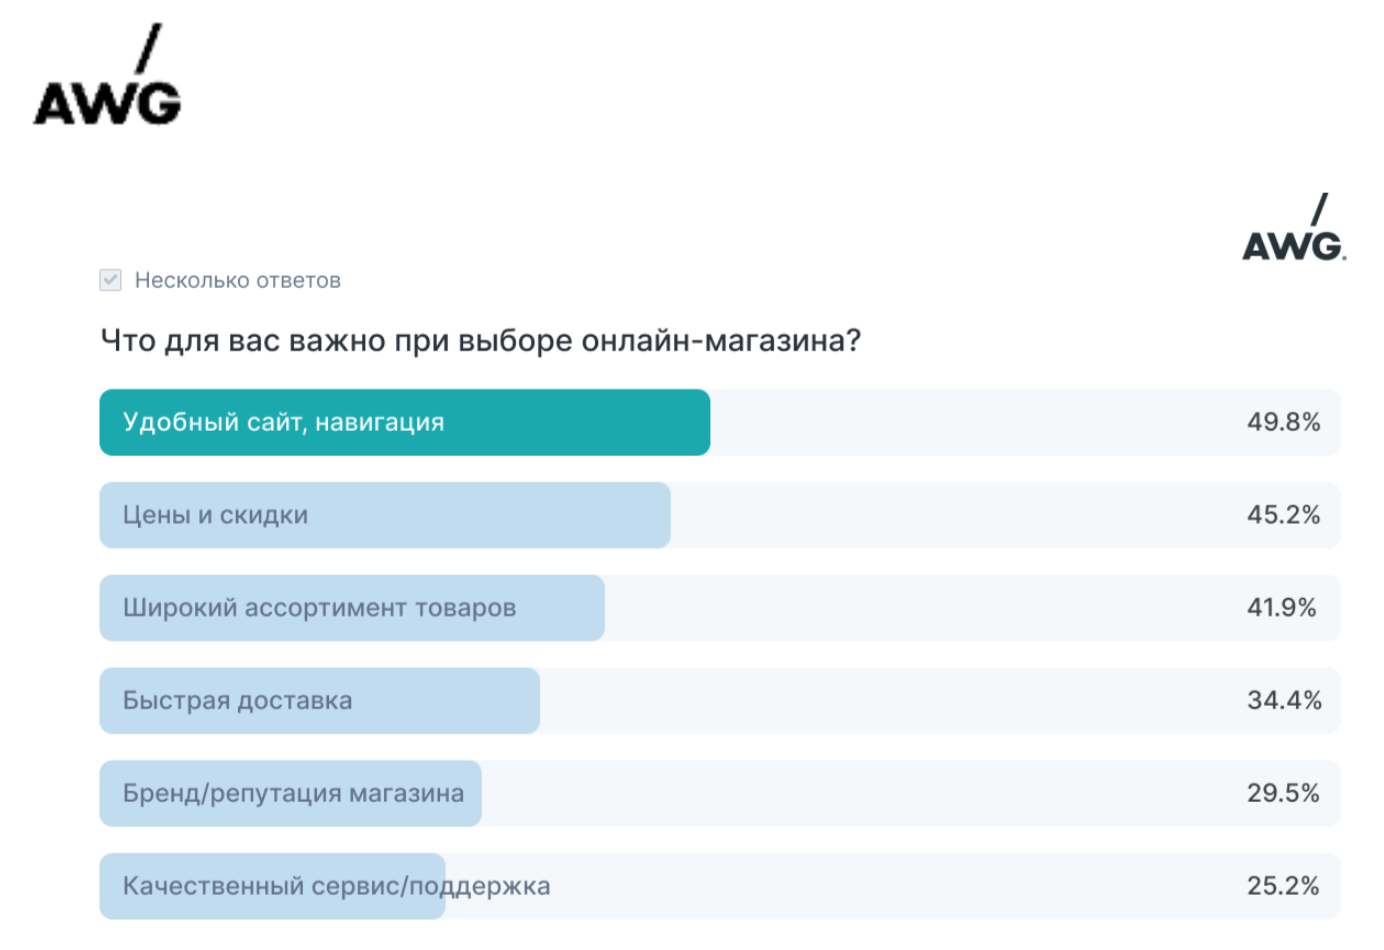Click the 25.2% result figure
This screenshot has width=1384, height=950.
1283,886
